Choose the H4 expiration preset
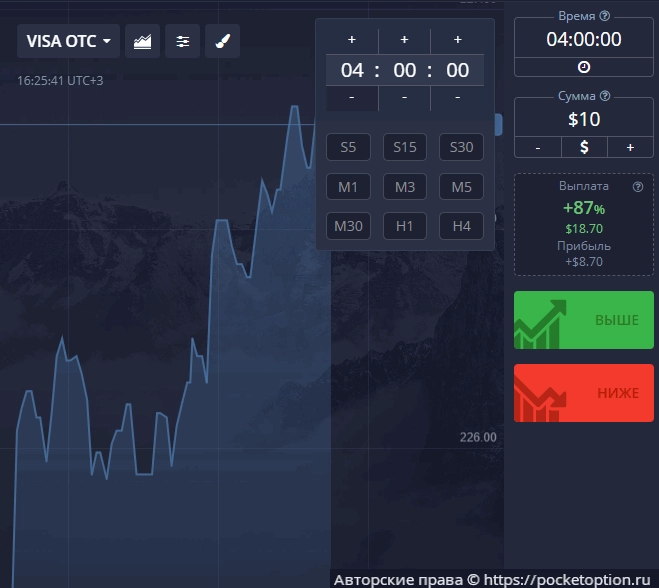 click(x=461, y=226)
